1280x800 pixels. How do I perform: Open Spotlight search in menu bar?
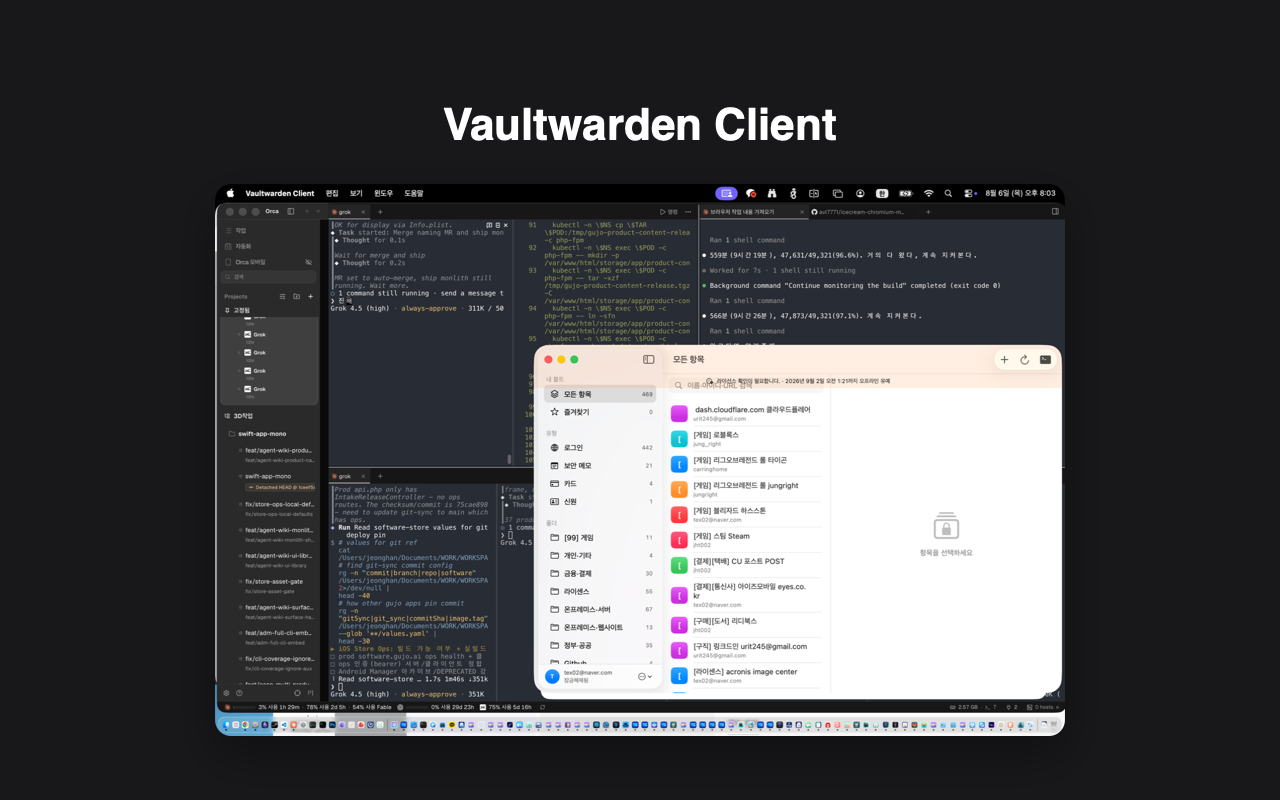tap(948, 193)
